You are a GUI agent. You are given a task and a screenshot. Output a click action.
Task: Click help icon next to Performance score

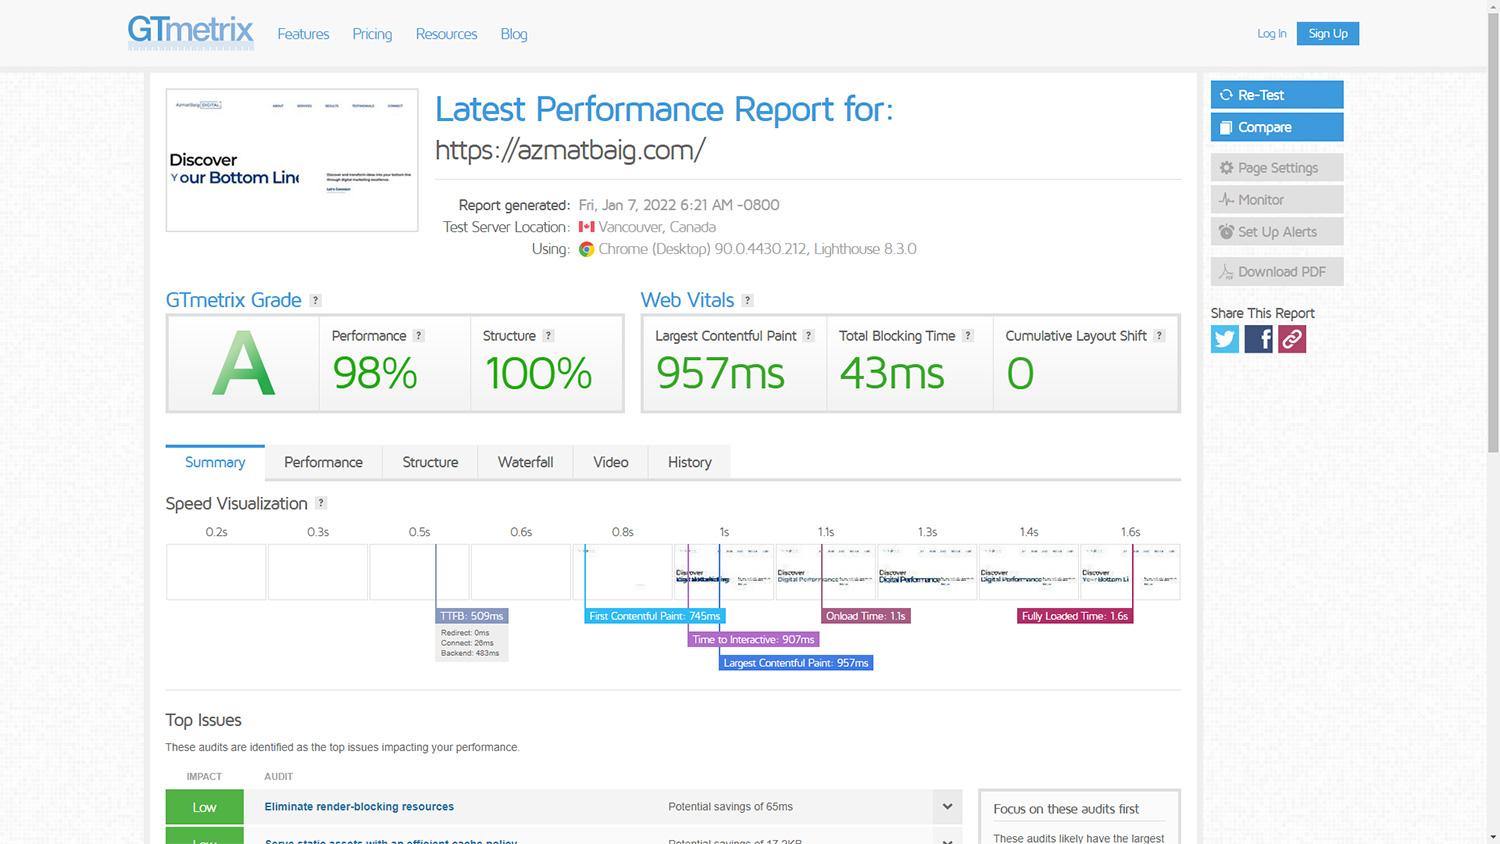pyautogui.click(x=419, y=336)
